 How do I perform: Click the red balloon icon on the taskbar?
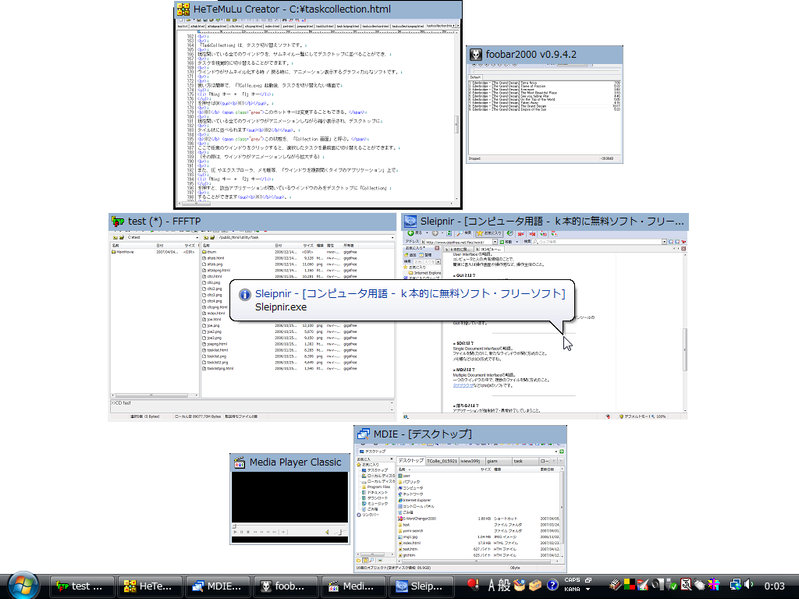tap(473, 585)
